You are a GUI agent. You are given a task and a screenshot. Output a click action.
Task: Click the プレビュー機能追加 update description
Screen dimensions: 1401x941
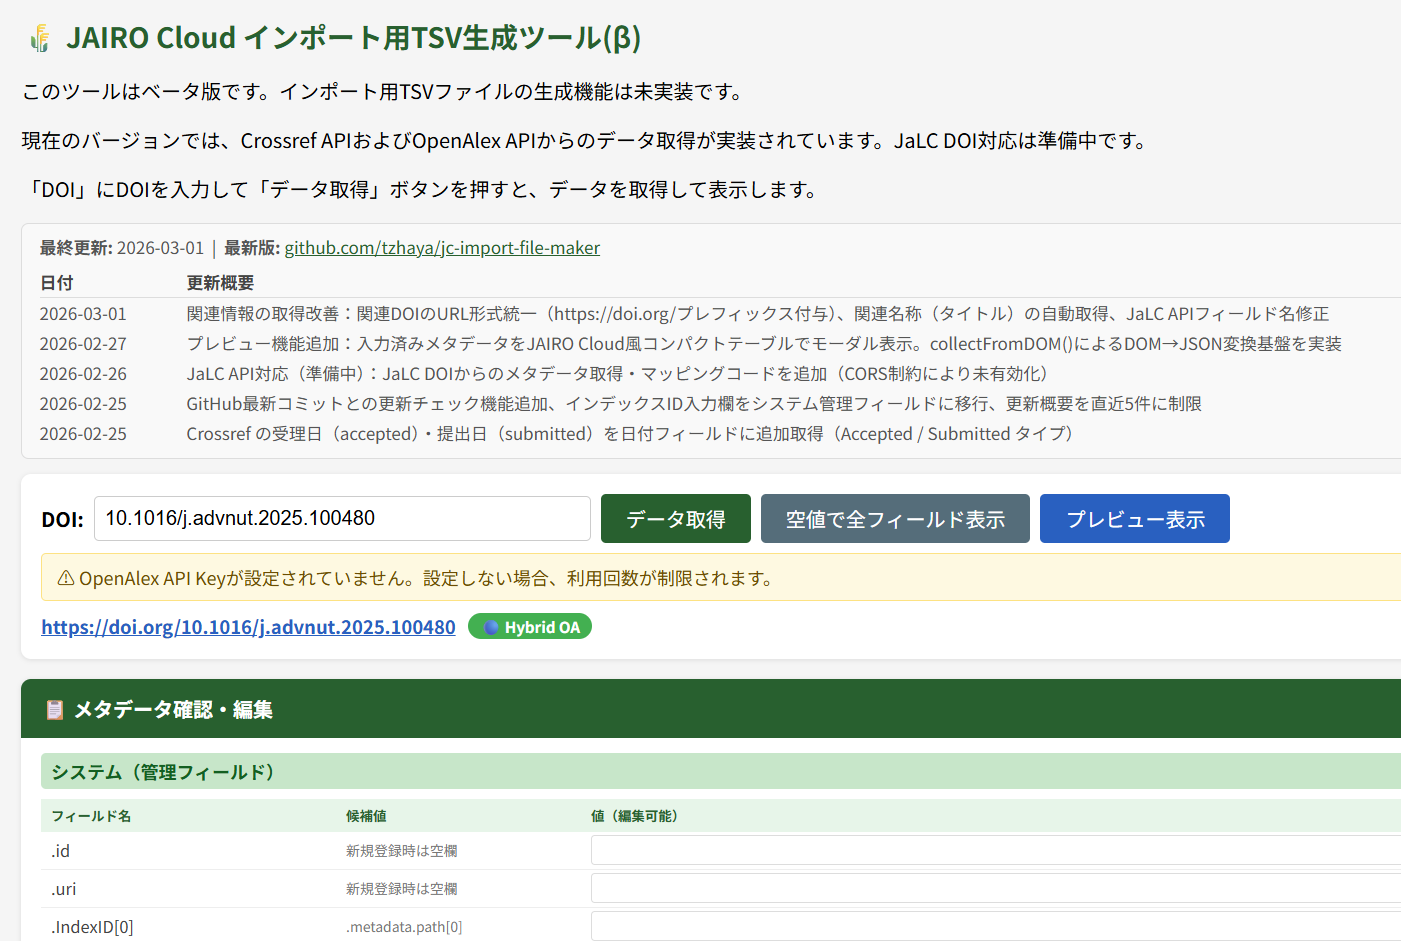coord(764,344)
